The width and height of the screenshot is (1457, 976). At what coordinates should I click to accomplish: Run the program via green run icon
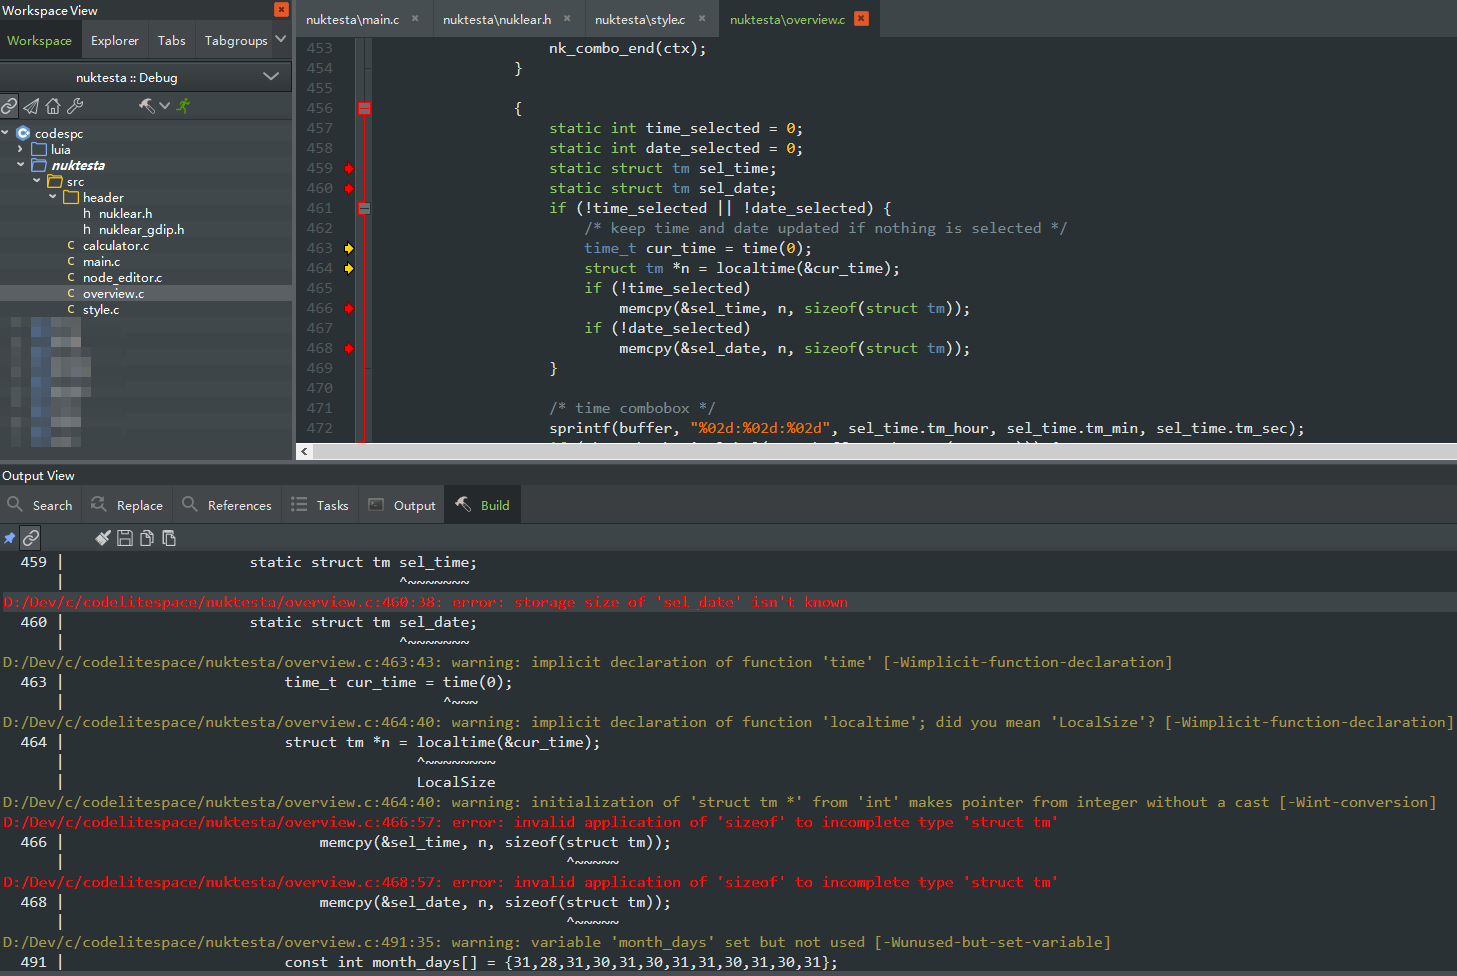click(183, 105)
